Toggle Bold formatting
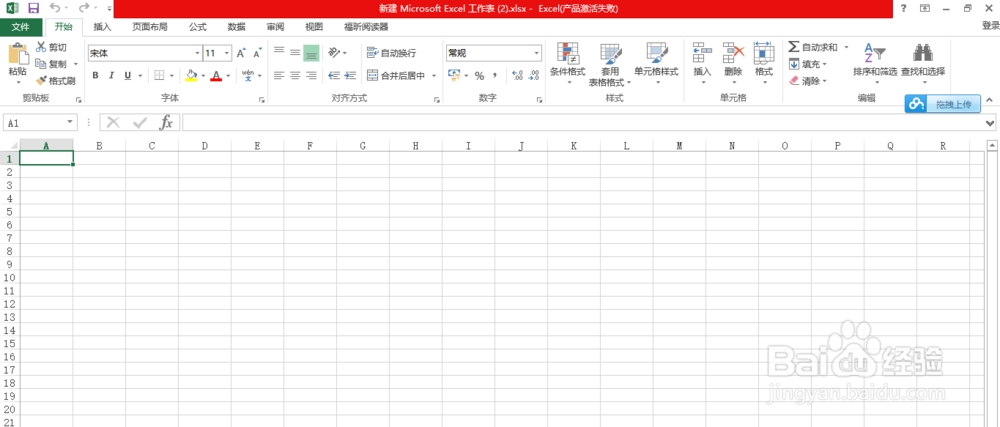 [96, 75]
